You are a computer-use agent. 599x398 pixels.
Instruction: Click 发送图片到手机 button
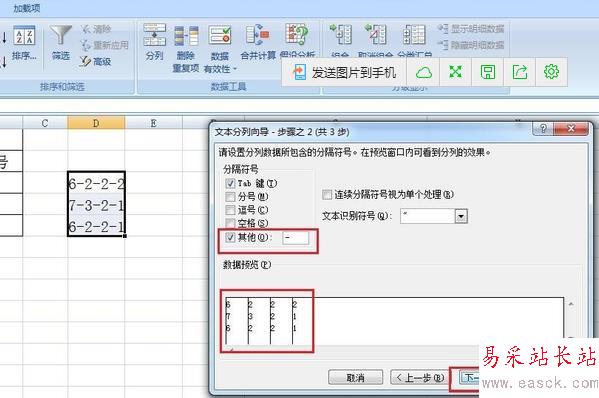(343, 72)
